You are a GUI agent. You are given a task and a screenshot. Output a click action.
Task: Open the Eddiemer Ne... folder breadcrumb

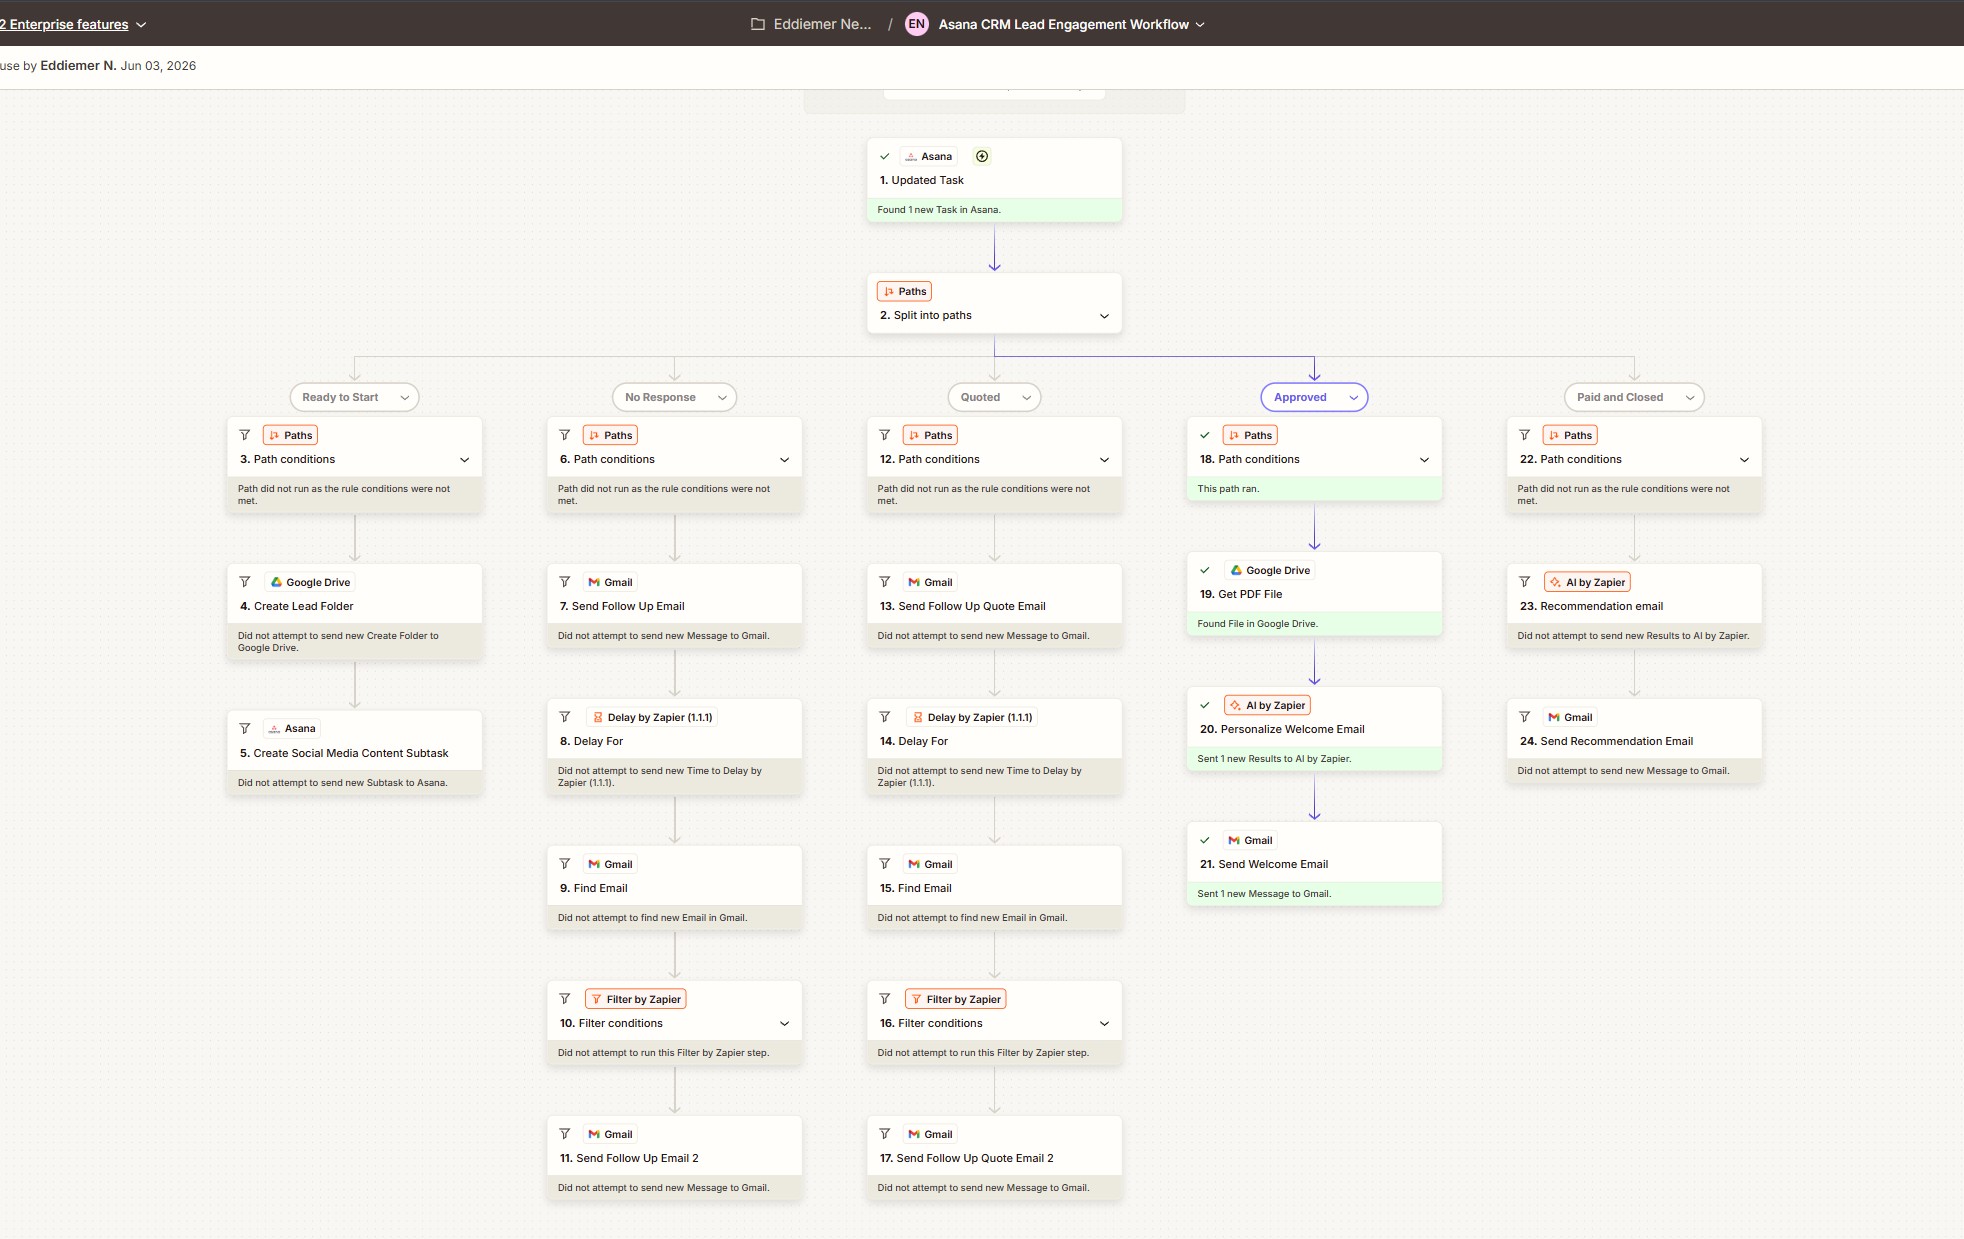tap(822, 24)
